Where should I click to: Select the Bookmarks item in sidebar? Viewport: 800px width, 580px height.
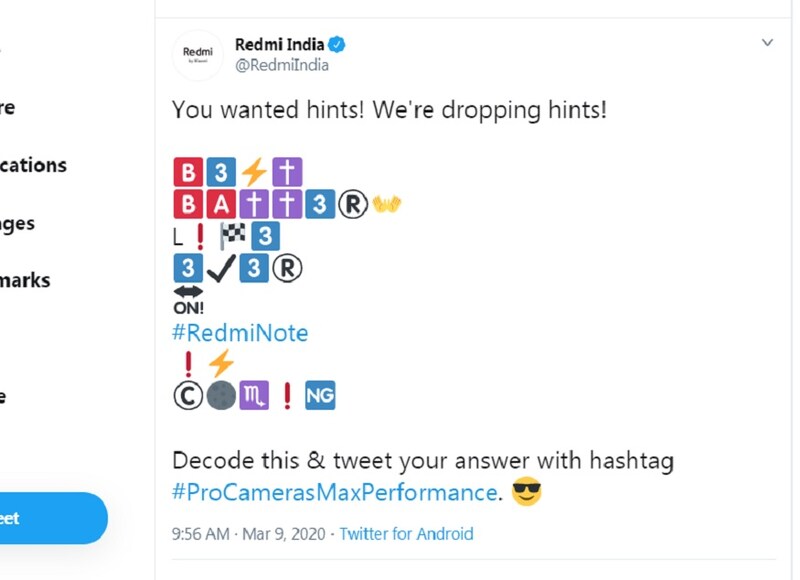pyautogui.click(x=25, y=280)
